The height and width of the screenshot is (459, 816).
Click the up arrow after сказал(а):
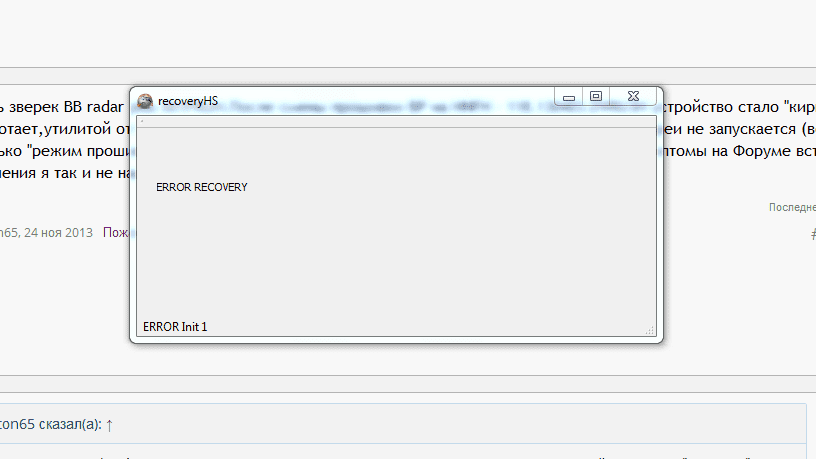109,425
